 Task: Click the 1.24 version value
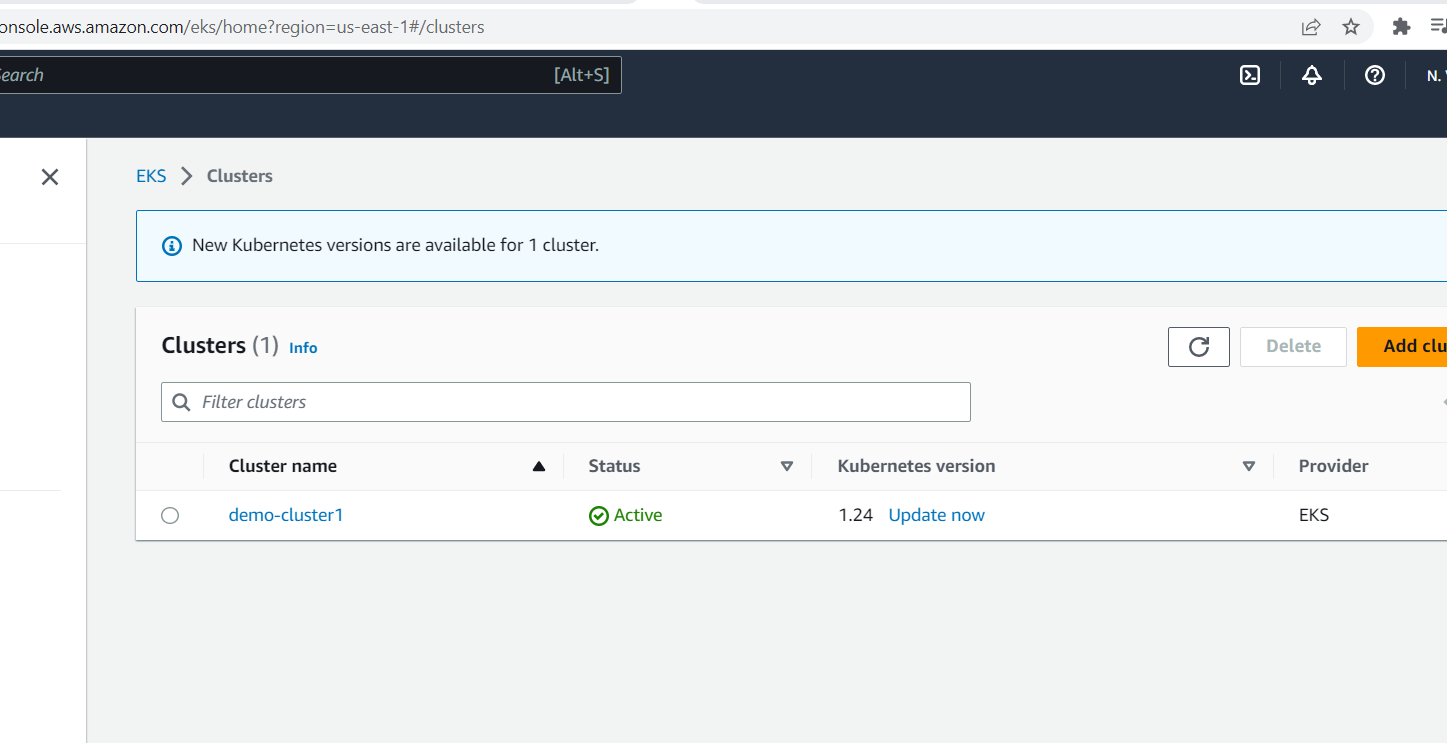pyautogui.click(x=856, y=515)
